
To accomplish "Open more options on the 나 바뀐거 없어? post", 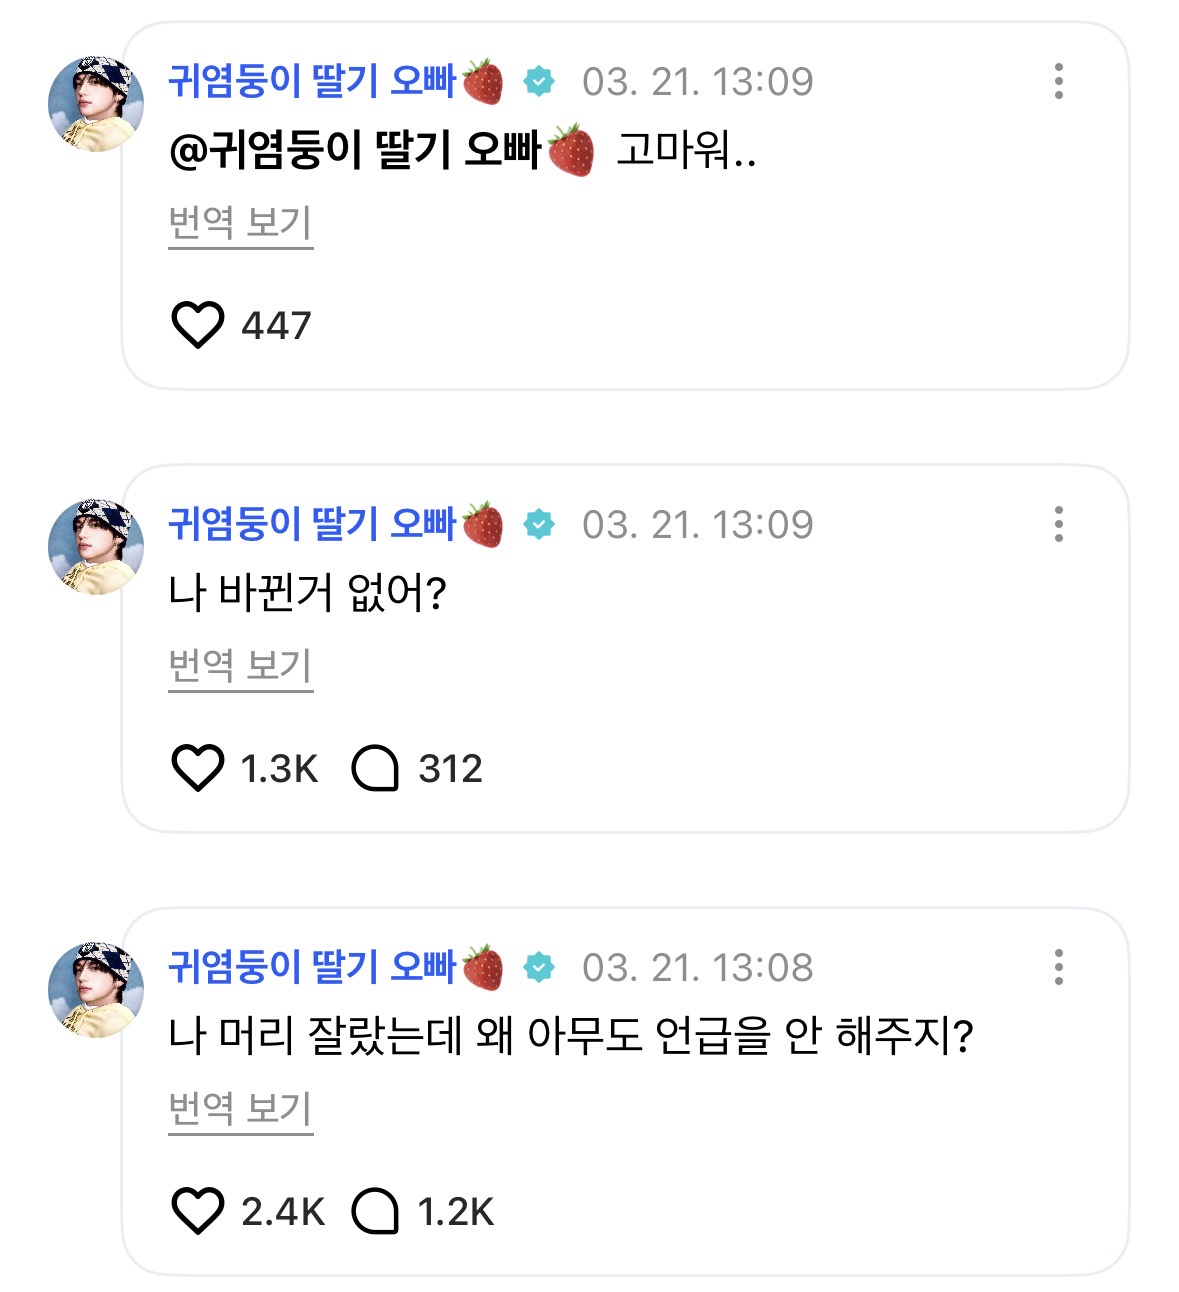I will (x=1058, y=524).
